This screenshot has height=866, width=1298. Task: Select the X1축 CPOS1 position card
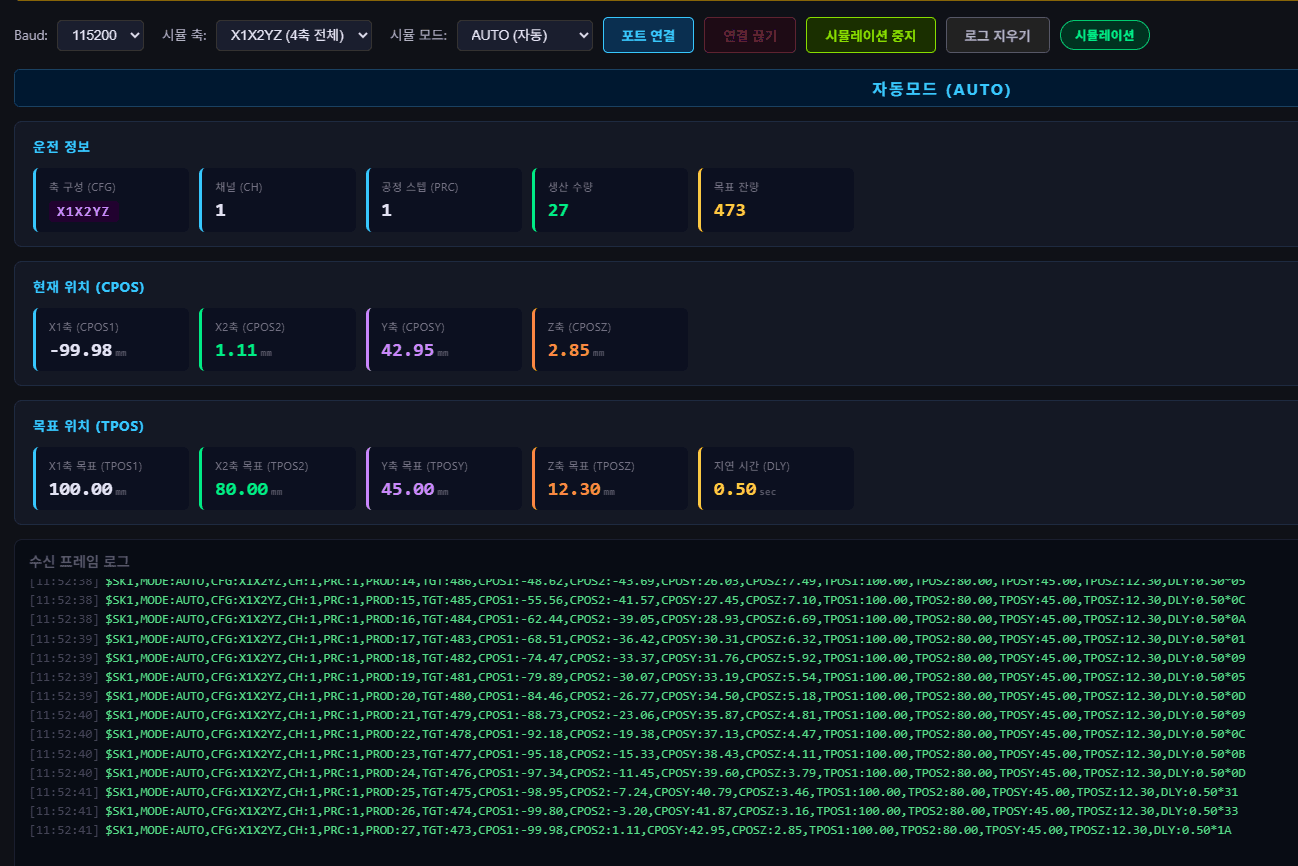point(111,339)
